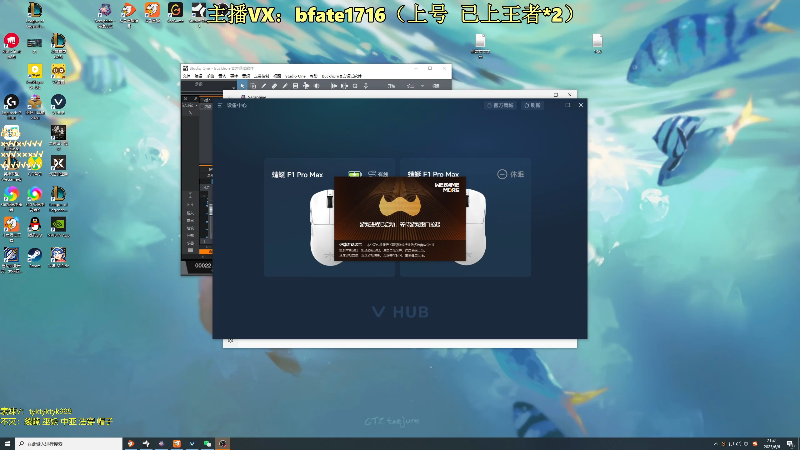Open the Studio One menu in menu bar
This screenshot has width=800, height=450.
[x=295, y=76]
